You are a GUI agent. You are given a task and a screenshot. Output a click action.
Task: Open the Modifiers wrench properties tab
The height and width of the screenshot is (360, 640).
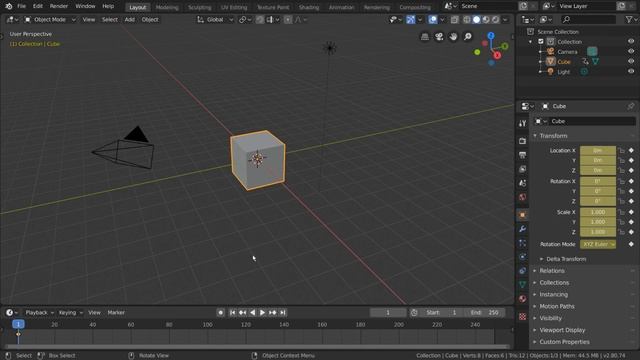[522, 229]
